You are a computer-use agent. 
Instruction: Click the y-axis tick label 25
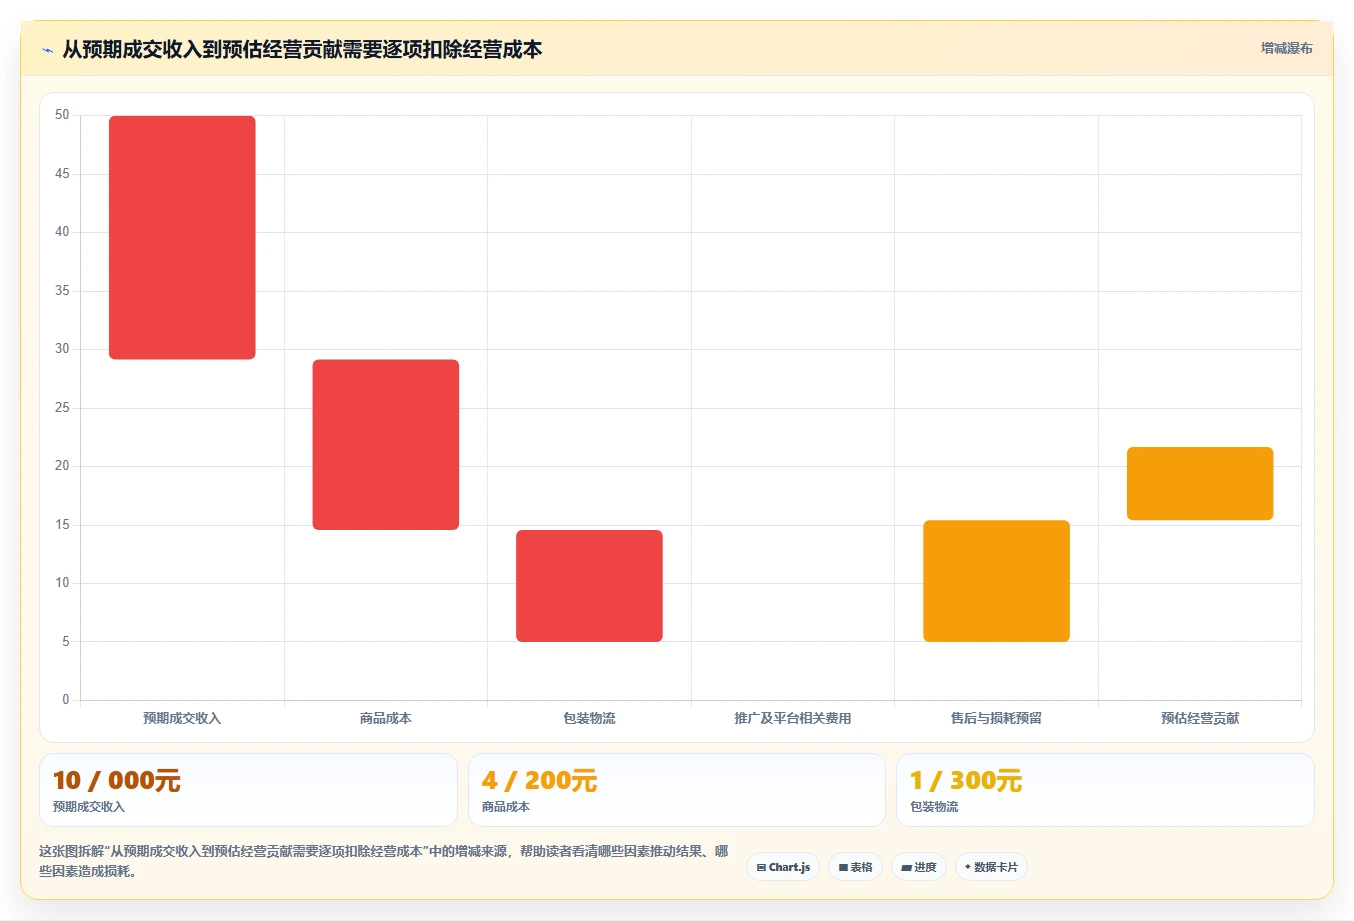(62, 407)
